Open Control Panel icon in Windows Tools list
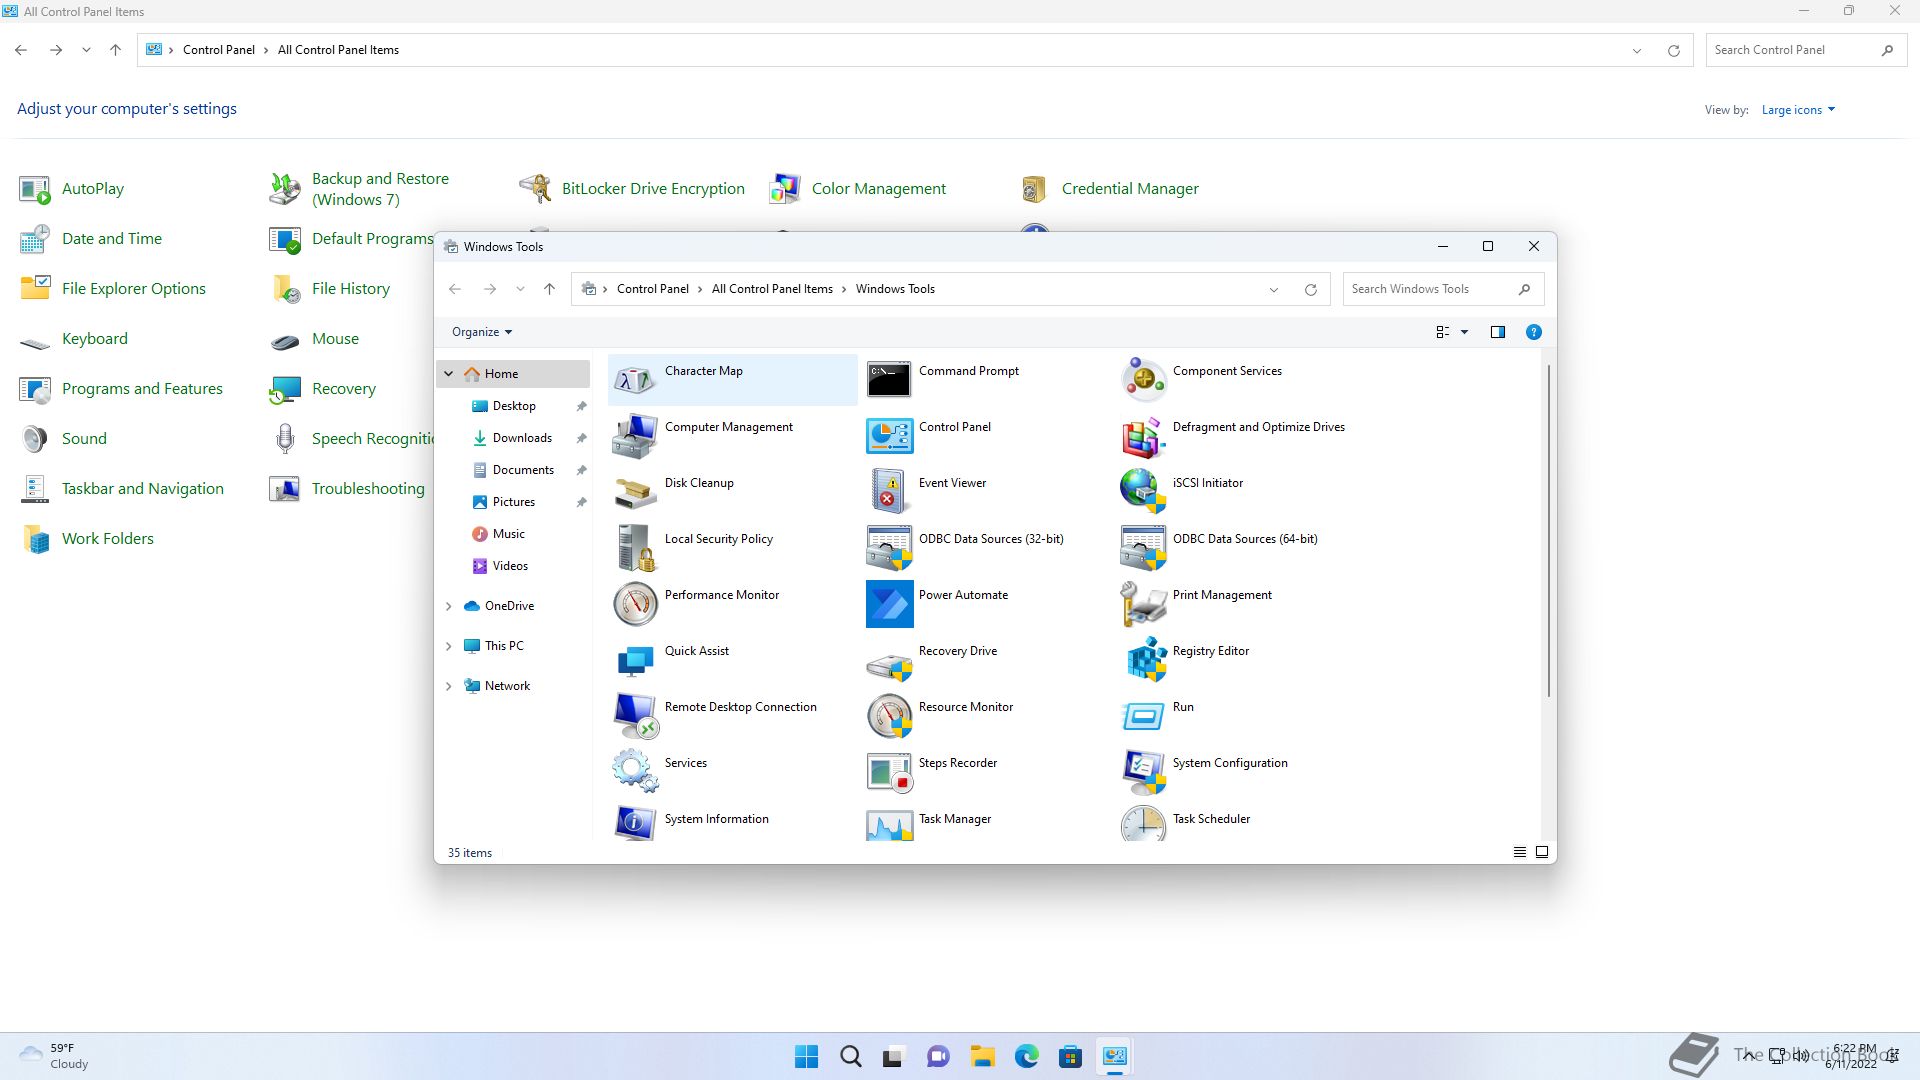Viewport: 1920px width, 1080px height. click(x=889, y=436)
